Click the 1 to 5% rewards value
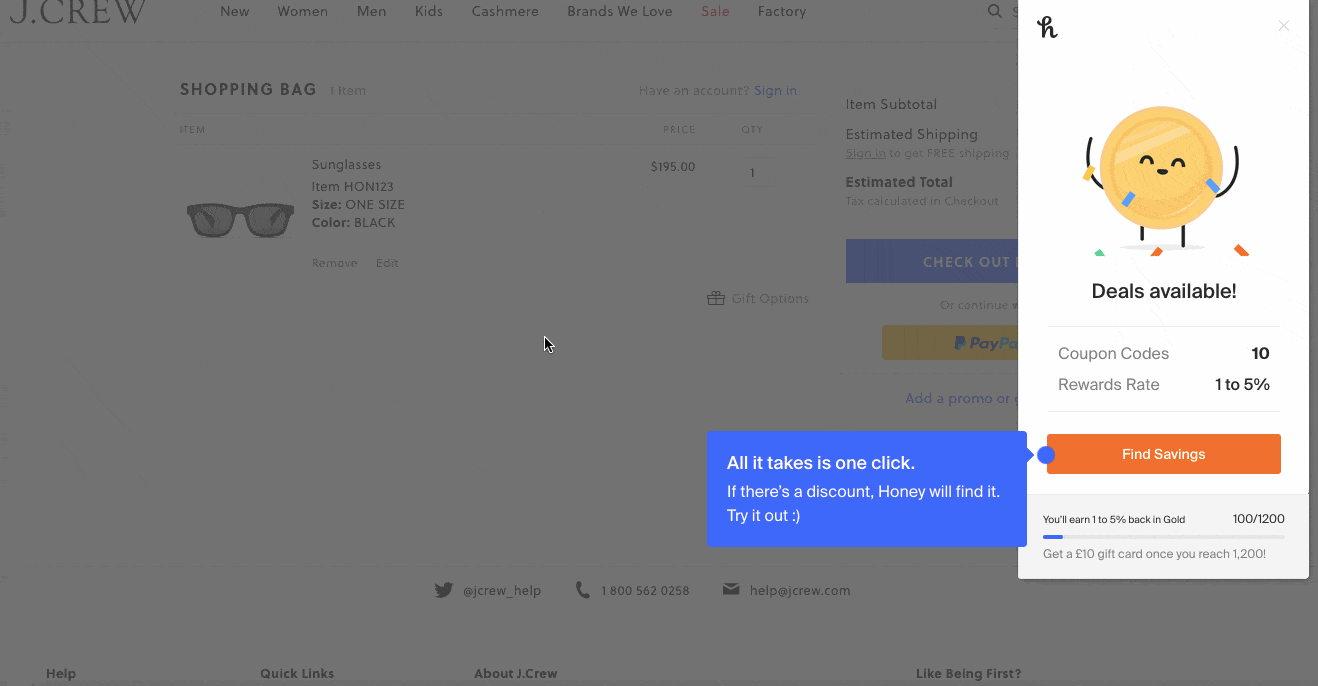1318x686 pixels. [1242, 384]
